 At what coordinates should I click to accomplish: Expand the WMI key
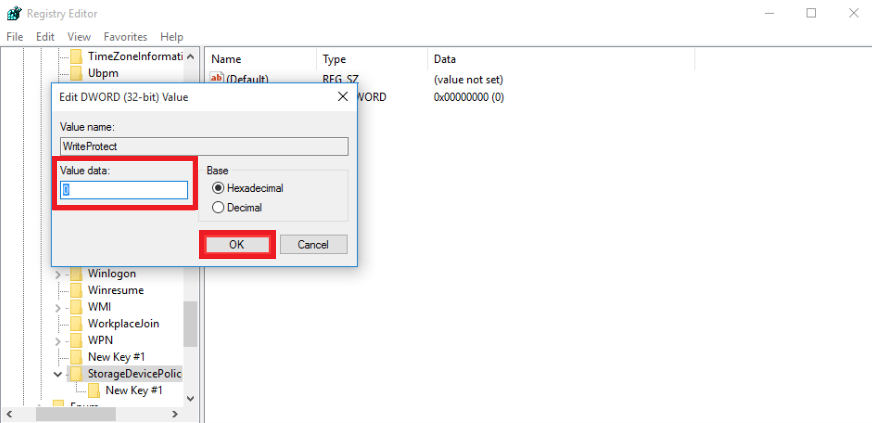pos(58,307)
